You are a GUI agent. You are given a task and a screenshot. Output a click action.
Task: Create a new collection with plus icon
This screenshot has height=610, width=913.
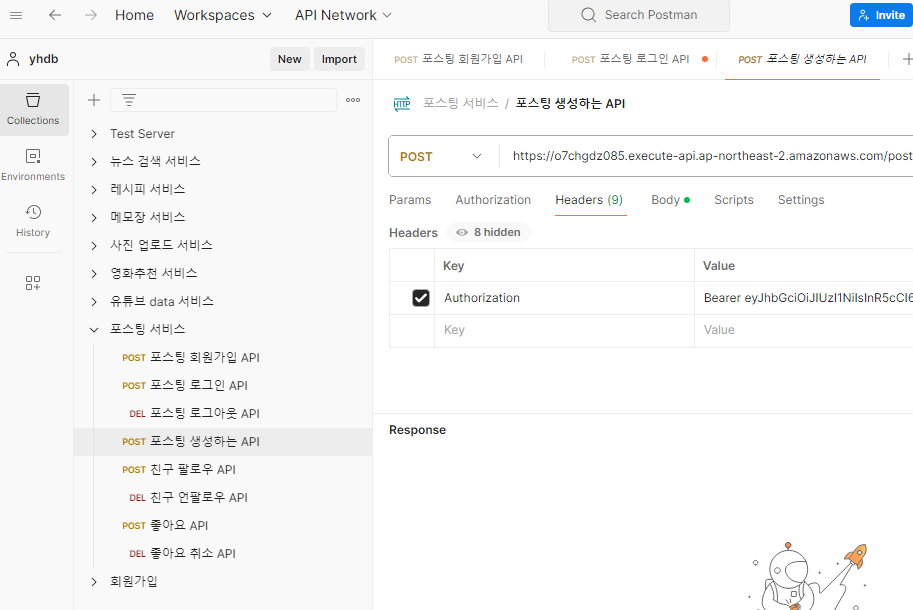[x=94, y=100]
